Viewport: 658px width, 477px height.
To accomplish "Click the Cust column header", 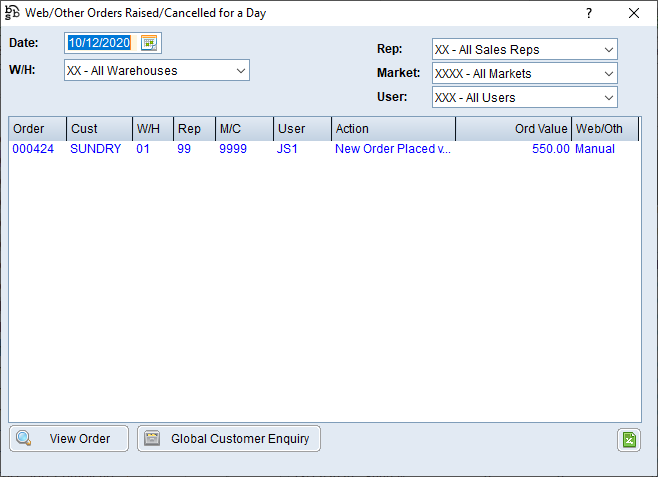I will point(99,129).
